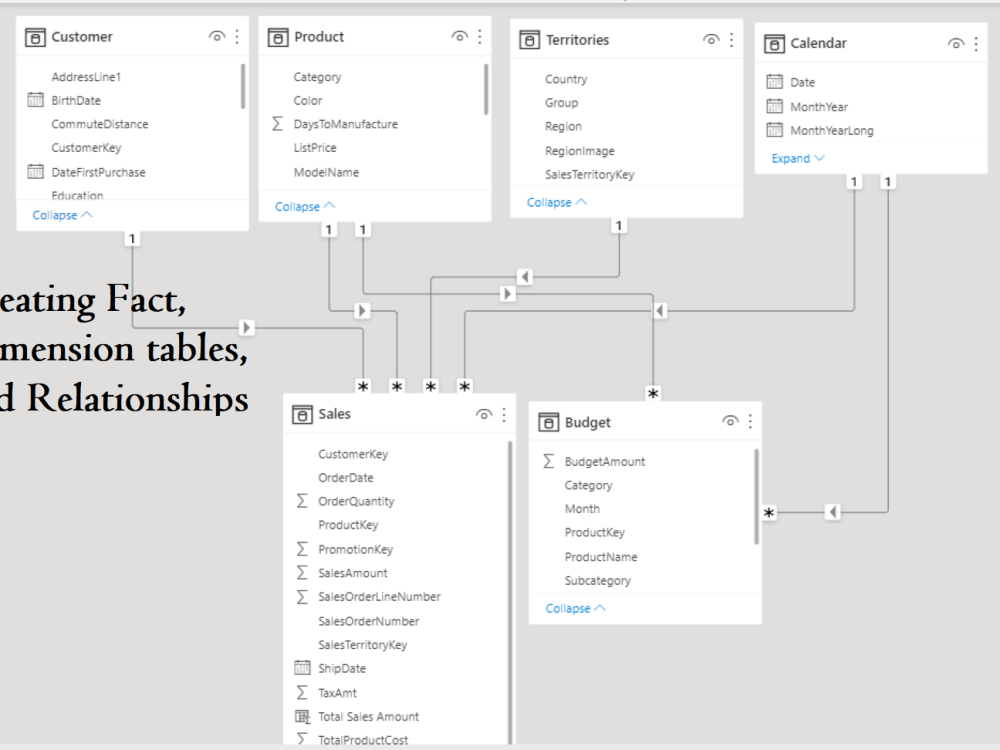Select CommuteDistance field in Customer table
This screenshot has width=1000, height=750.
click(x=100, y=124)
